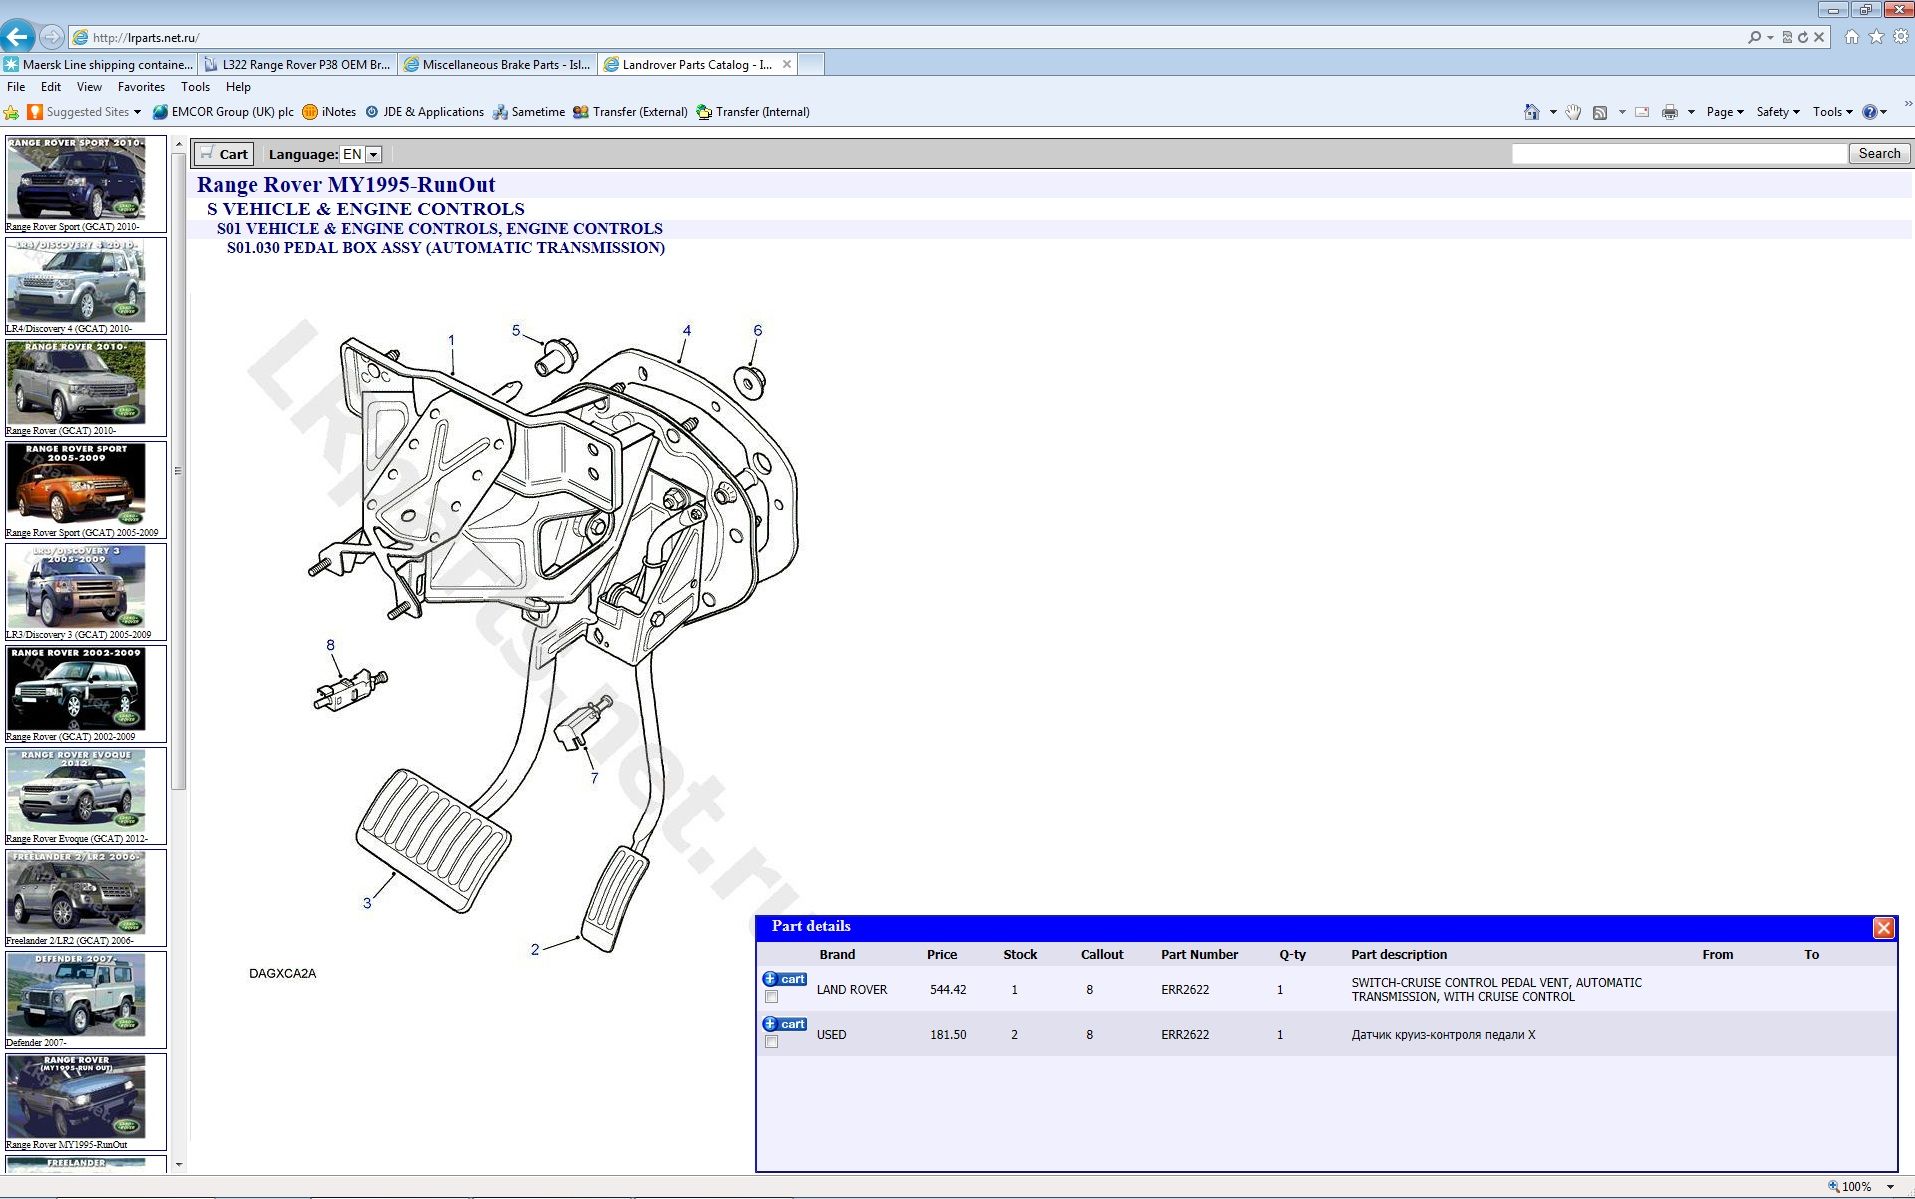1915x1199 pixels.
Task: Click inside the catalog search field
Action: pos(1679,154)
